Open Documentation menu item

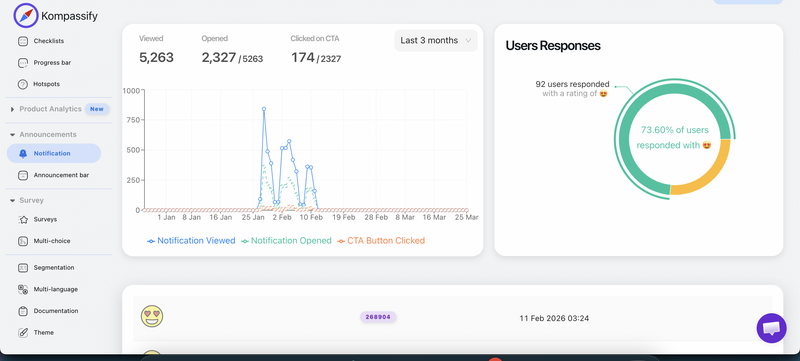pyautogui.click(x=56, y=311)
